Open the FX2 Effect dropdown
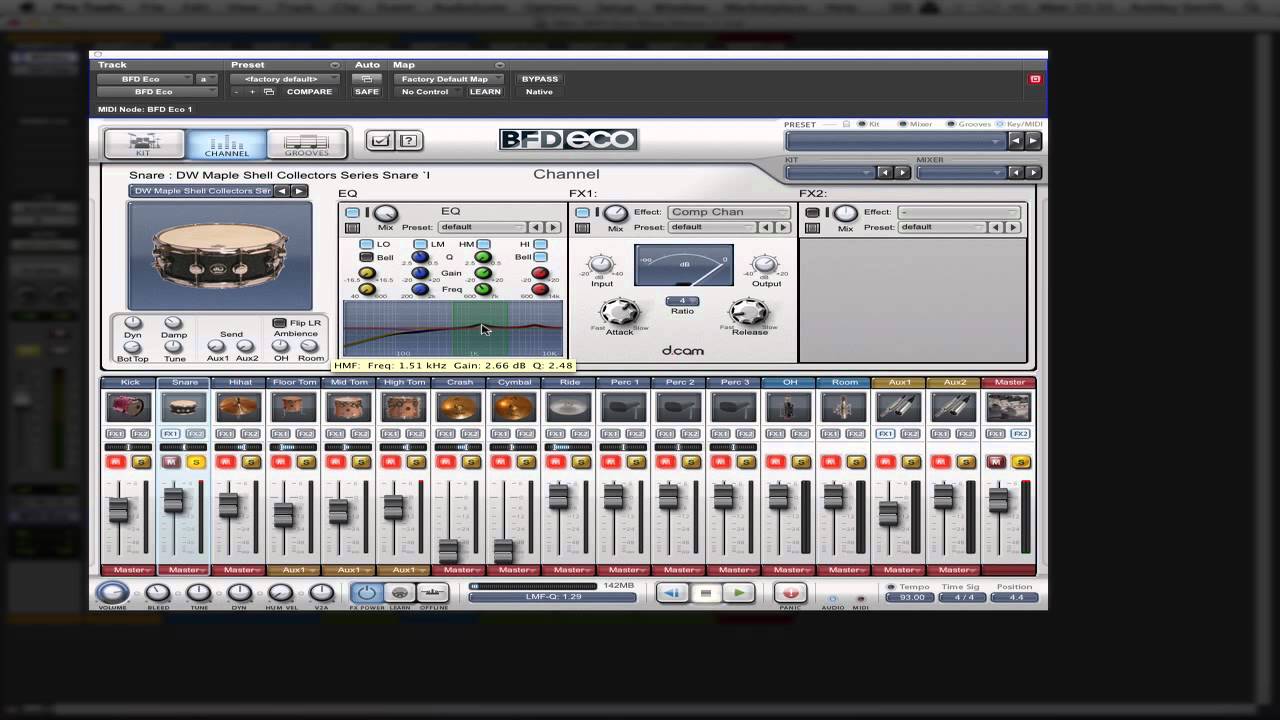The image size is (1280, 720). 958,212
